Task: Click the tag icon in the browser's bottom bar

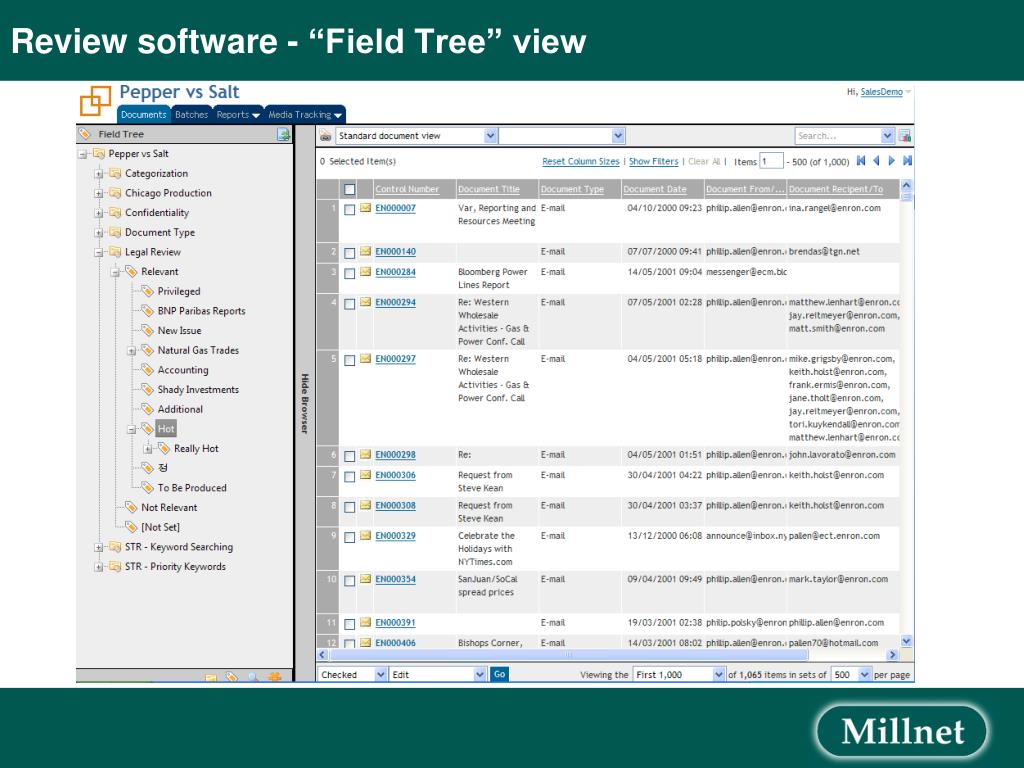Action: 232,677
